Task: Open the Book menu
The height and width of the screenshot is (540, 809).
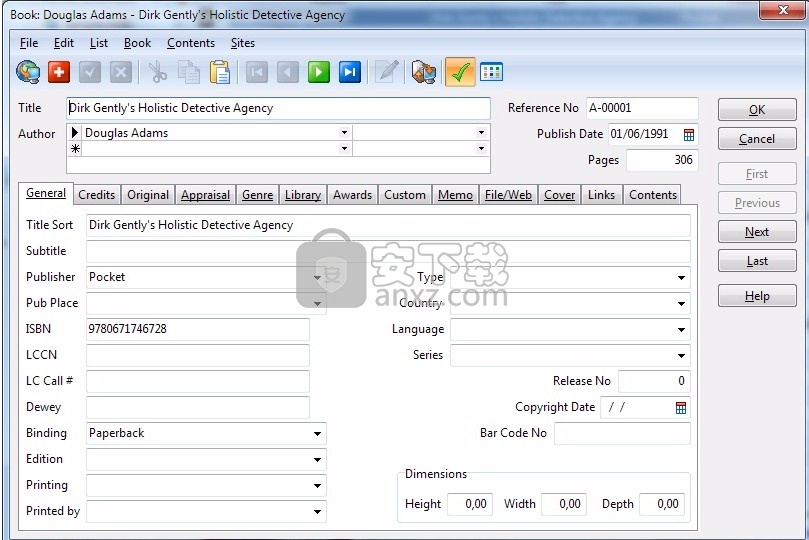Action: tap(137, 43)
